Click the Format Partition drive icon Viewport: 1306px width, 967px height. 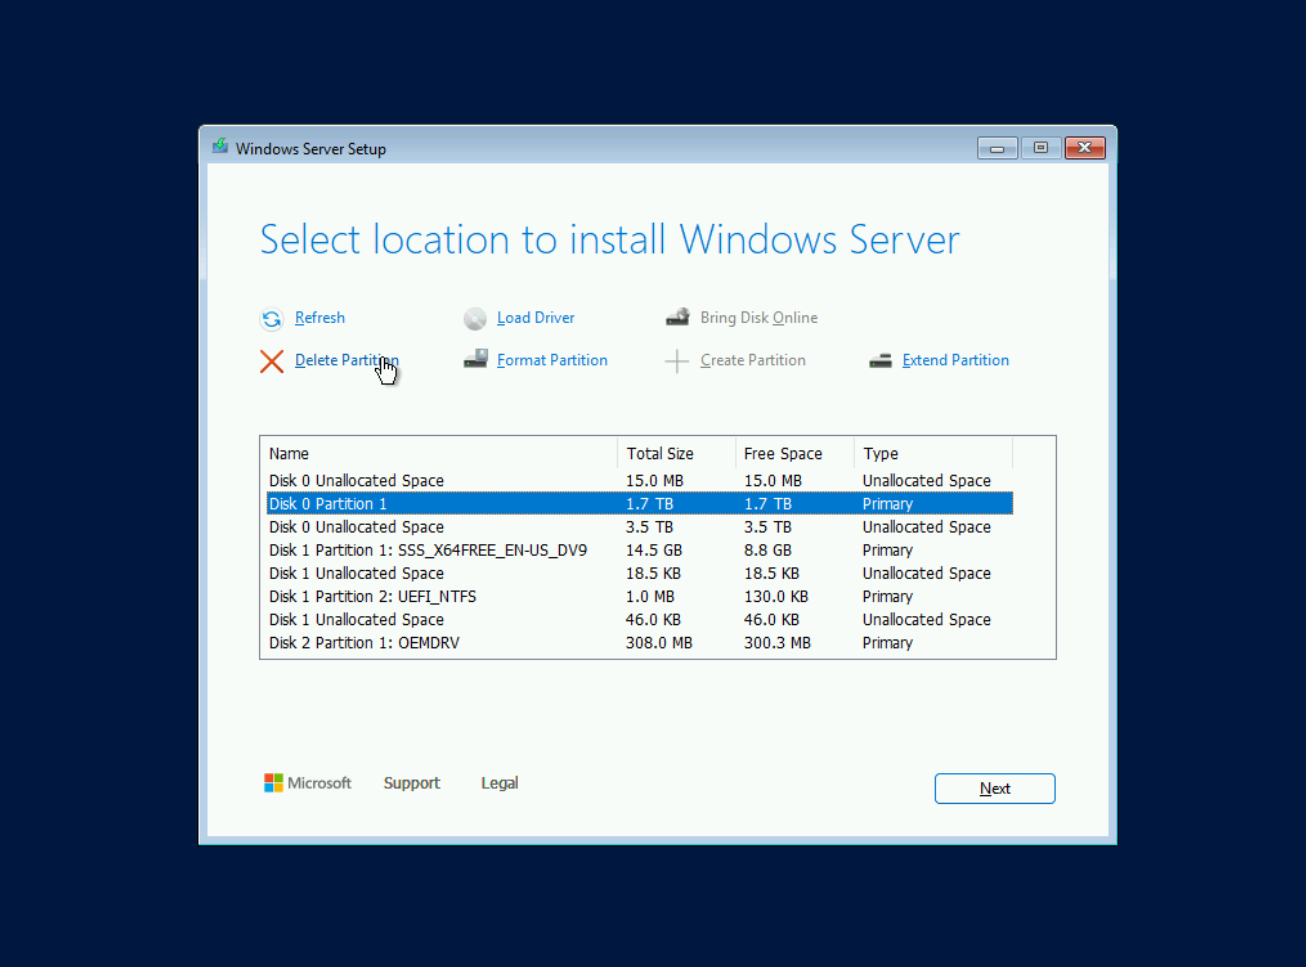pyautogui.click(x=475, y=359)
